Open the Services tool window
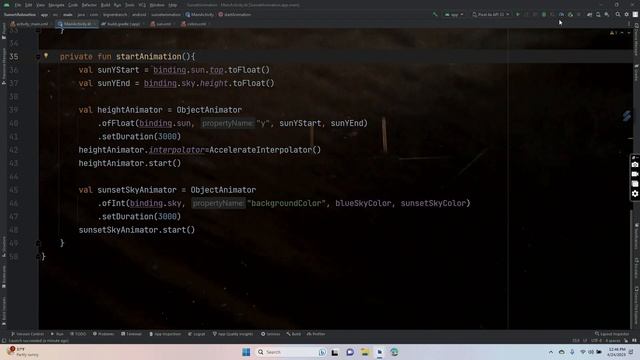640x360 pixels. pyautogui.click(x=271, y=334)
